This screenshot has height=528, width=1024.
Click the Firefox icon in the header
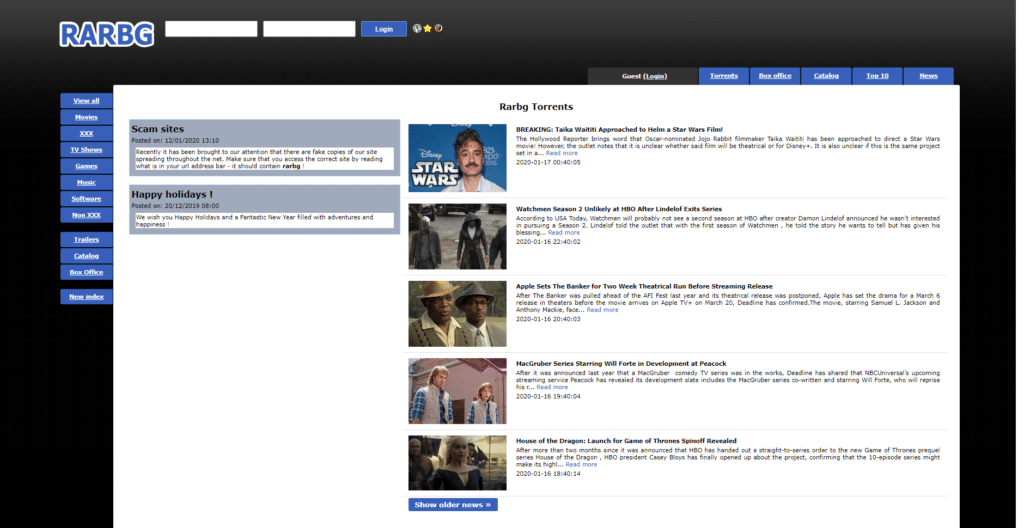438,29
